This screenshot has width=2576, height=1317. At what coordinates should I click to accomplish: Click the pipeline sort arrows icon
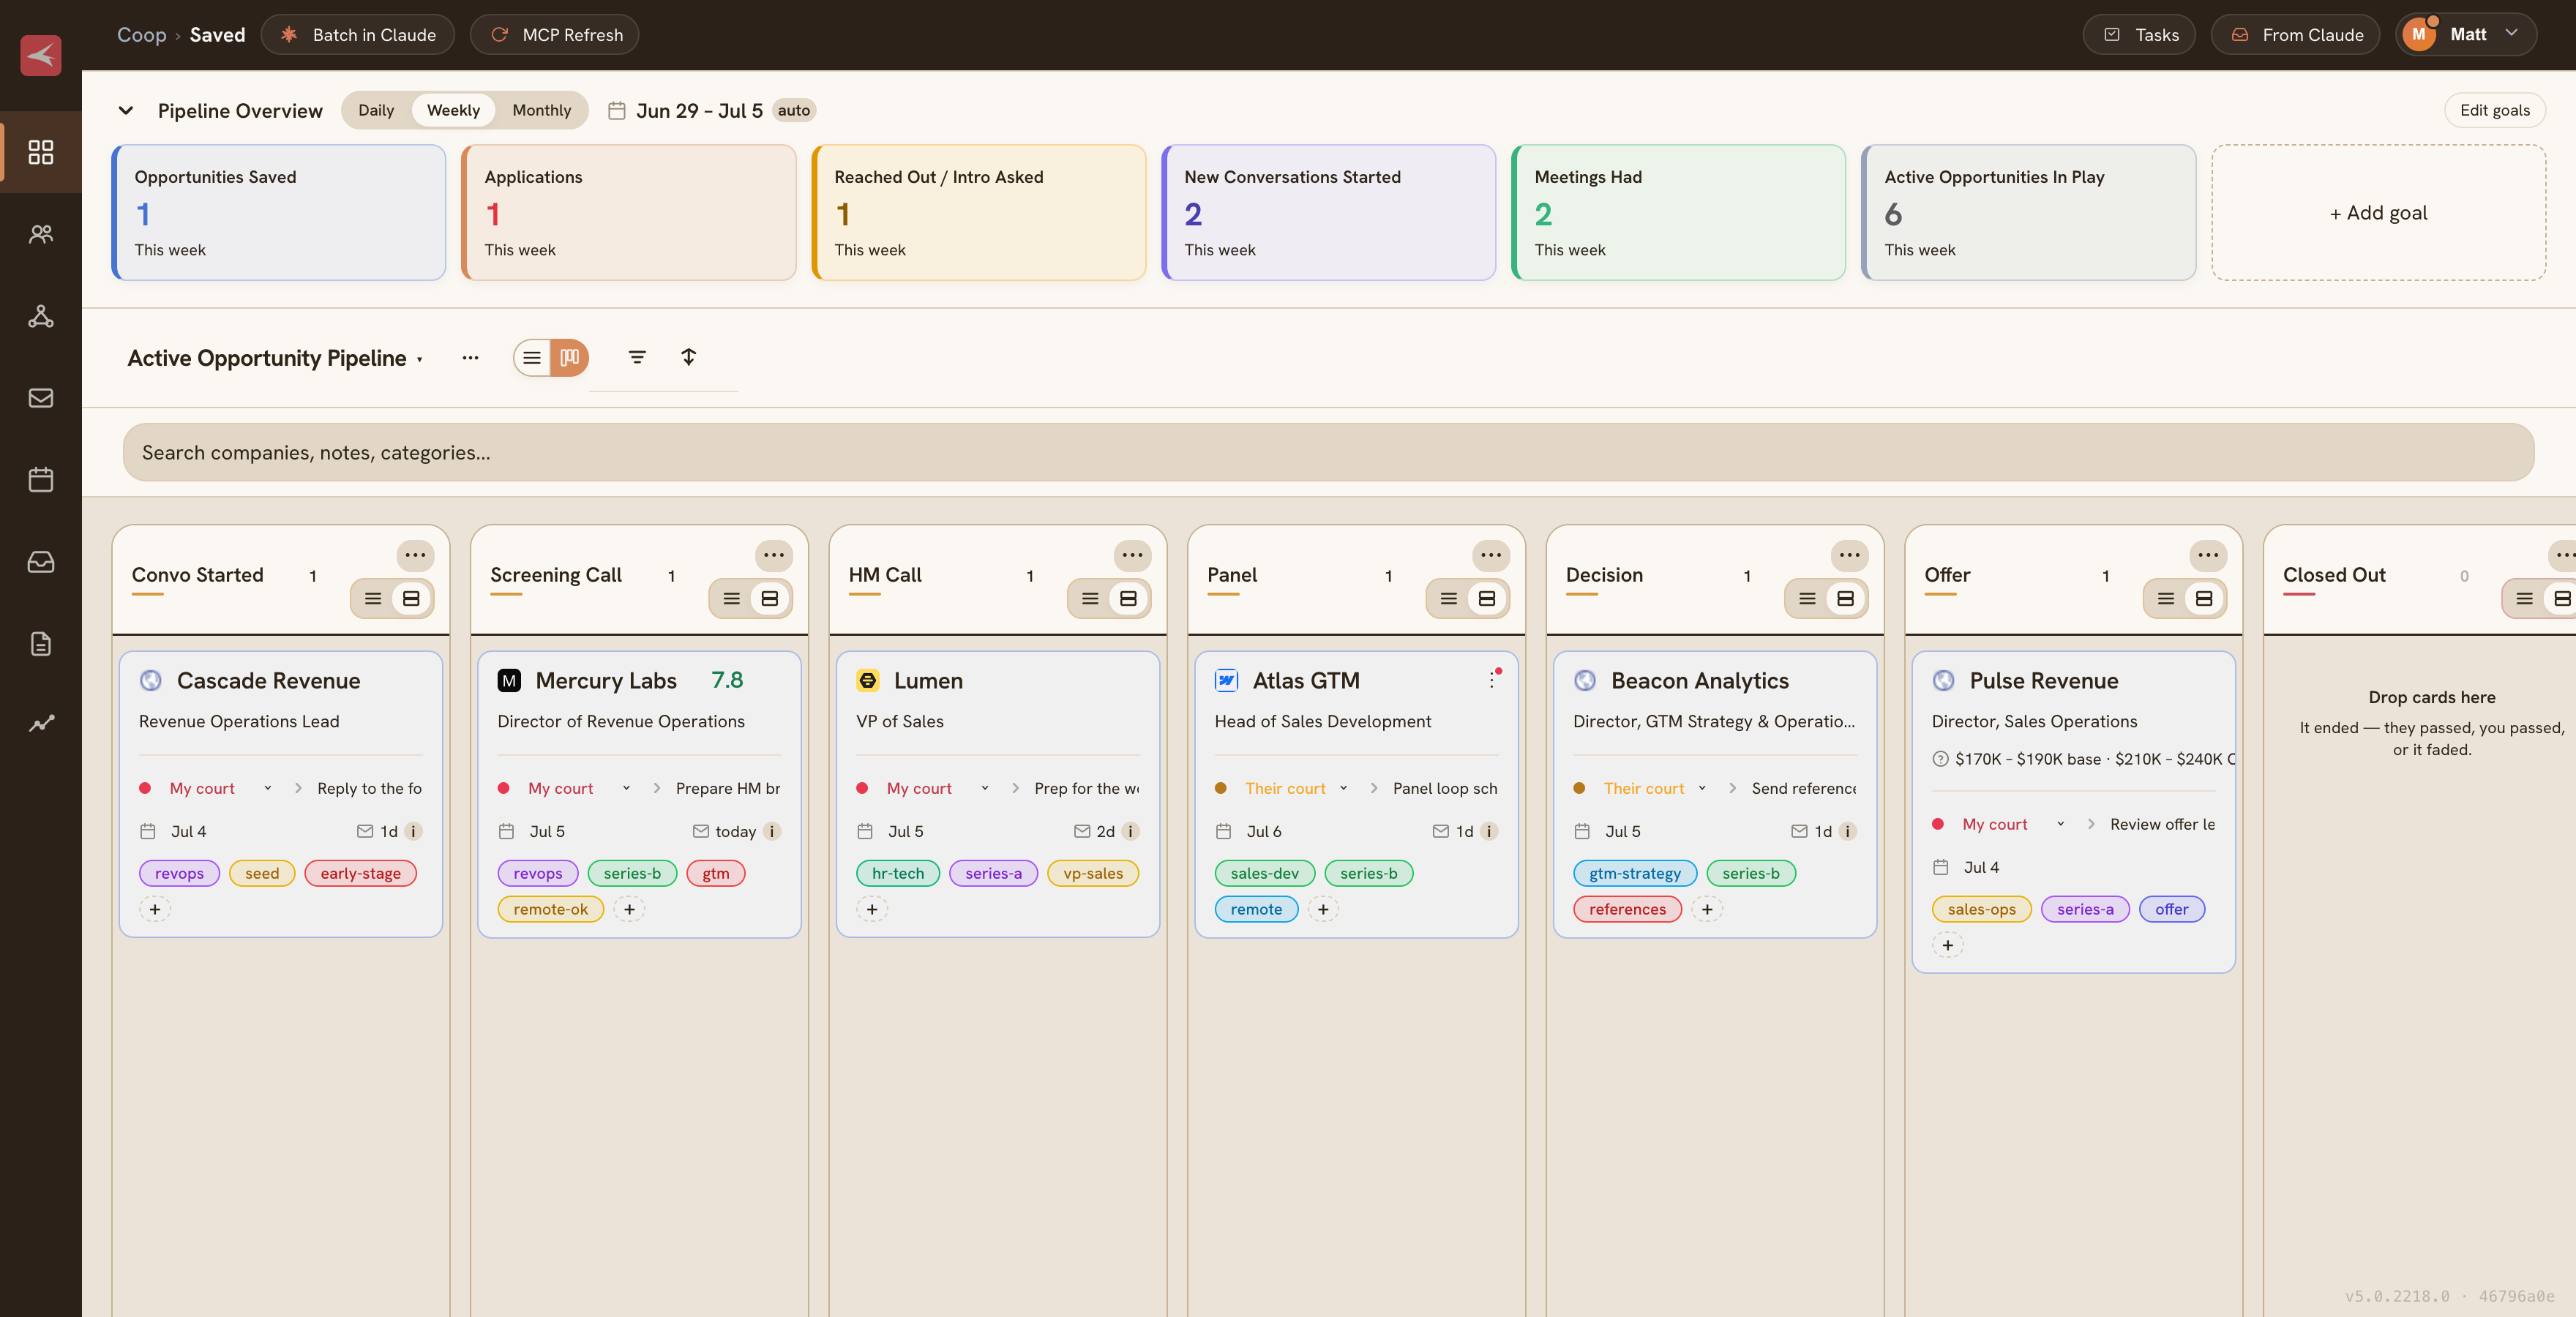(689, 357)
